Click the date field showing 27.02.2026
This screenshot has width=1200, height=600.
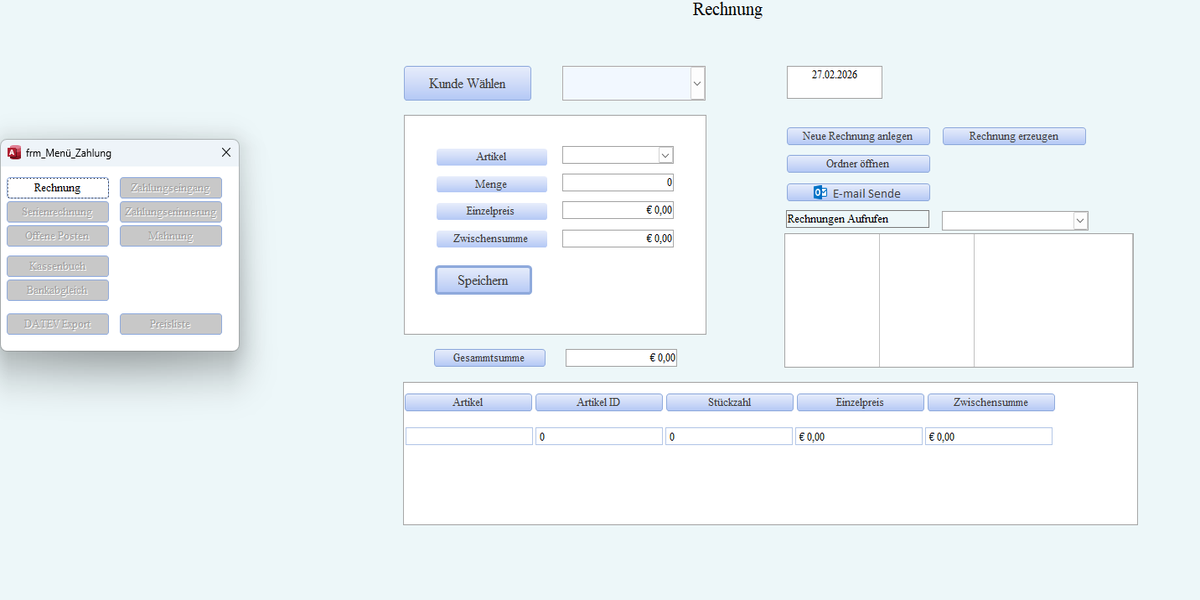pyautogui.click(x=835, y=83)
